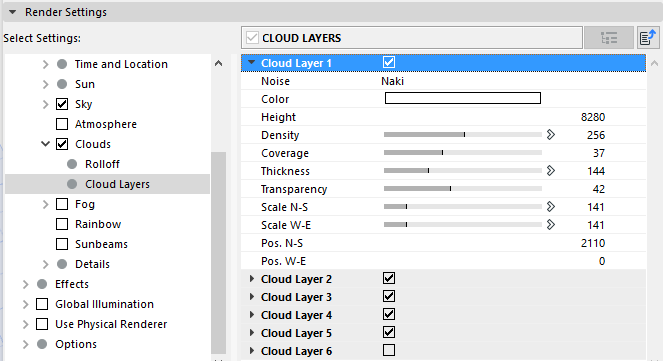This screenshot has width=663, height=361.
Task: Click the Density animation arrow icon
Action: [x=551, y=135]
